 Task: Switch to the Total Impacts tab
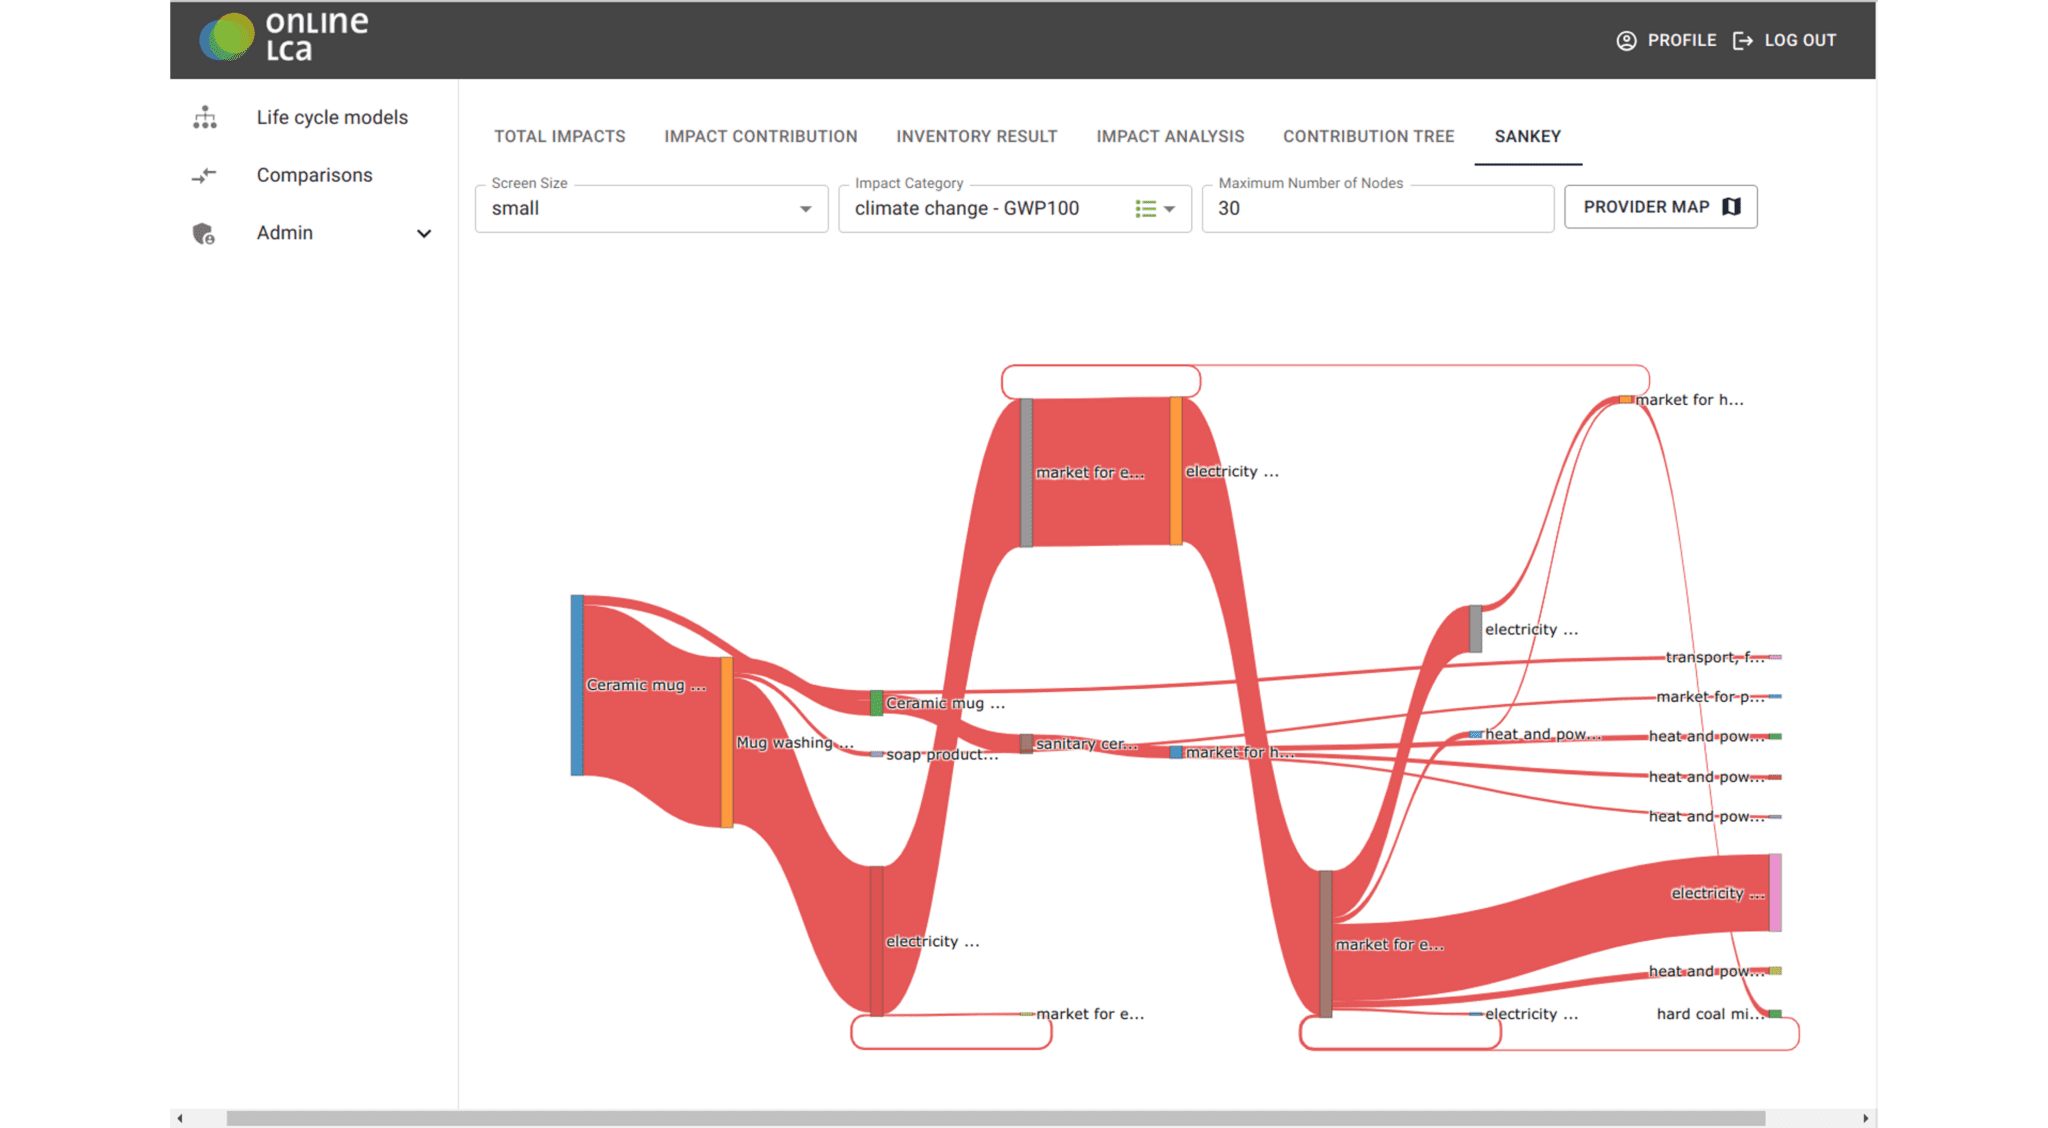click(x=559, y=137)
